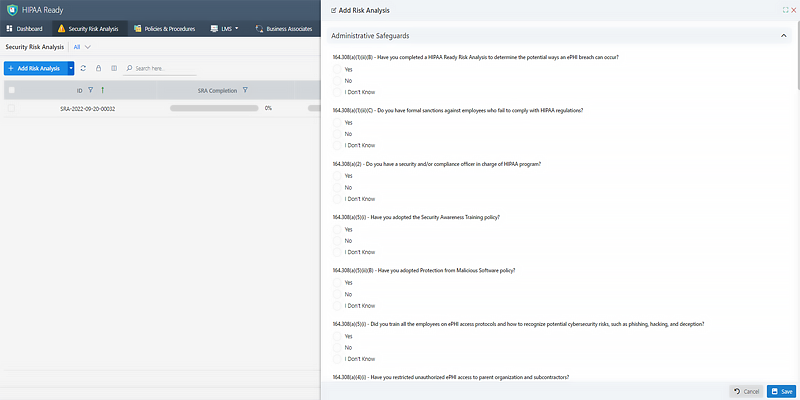Choose I Don't Know for Security Awareness Training policy

tap(337, 252)
